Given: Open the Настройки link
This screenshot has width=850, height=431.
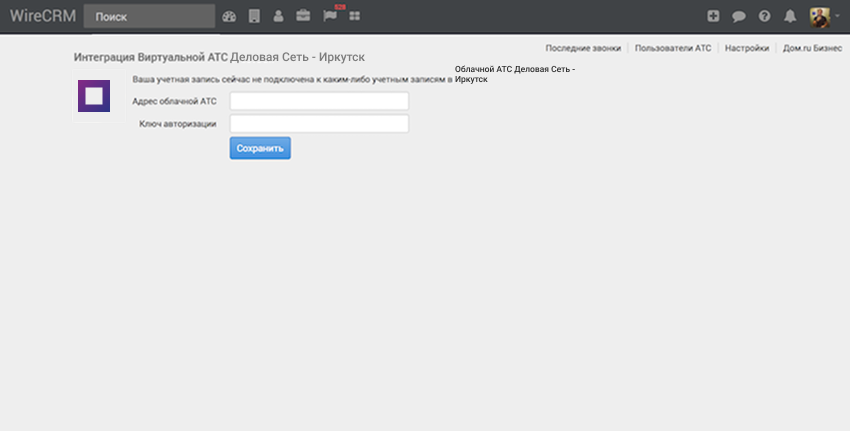Looking at the screenshot, I should coord(747,48).
